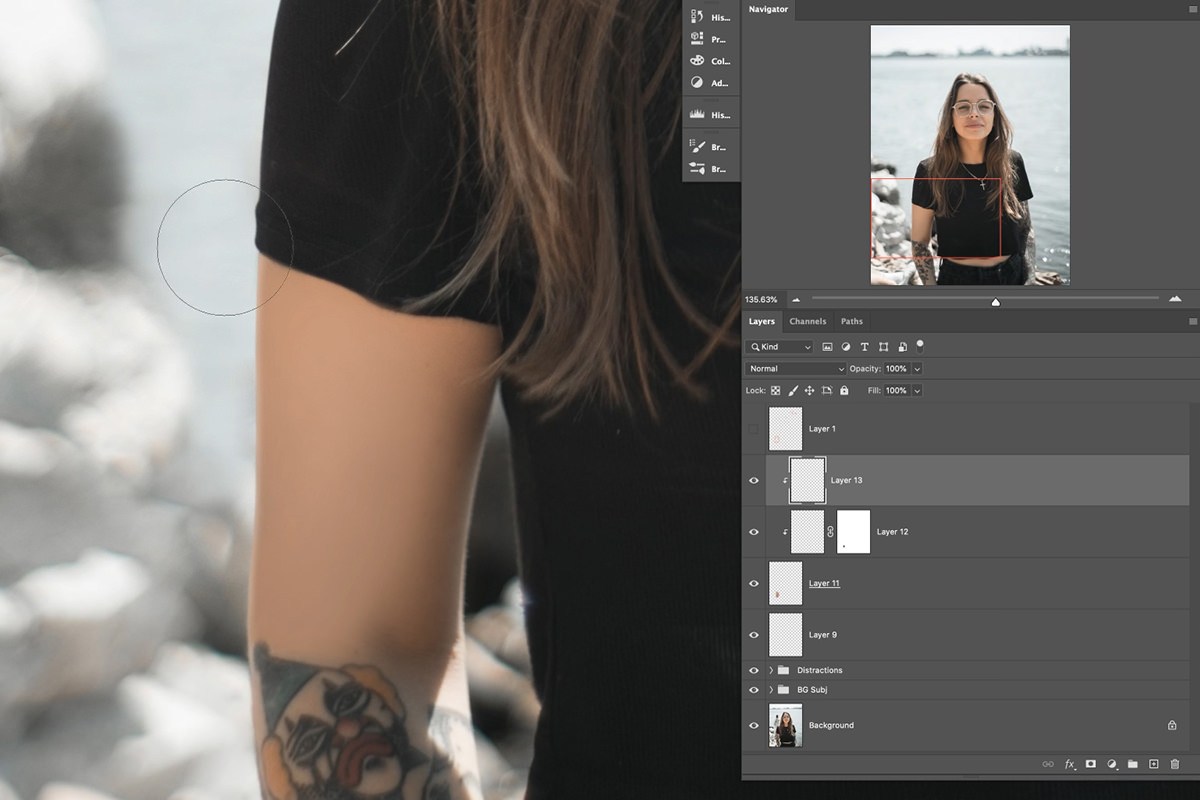
Task: Select the Layers tab
Action: [762, 322]
